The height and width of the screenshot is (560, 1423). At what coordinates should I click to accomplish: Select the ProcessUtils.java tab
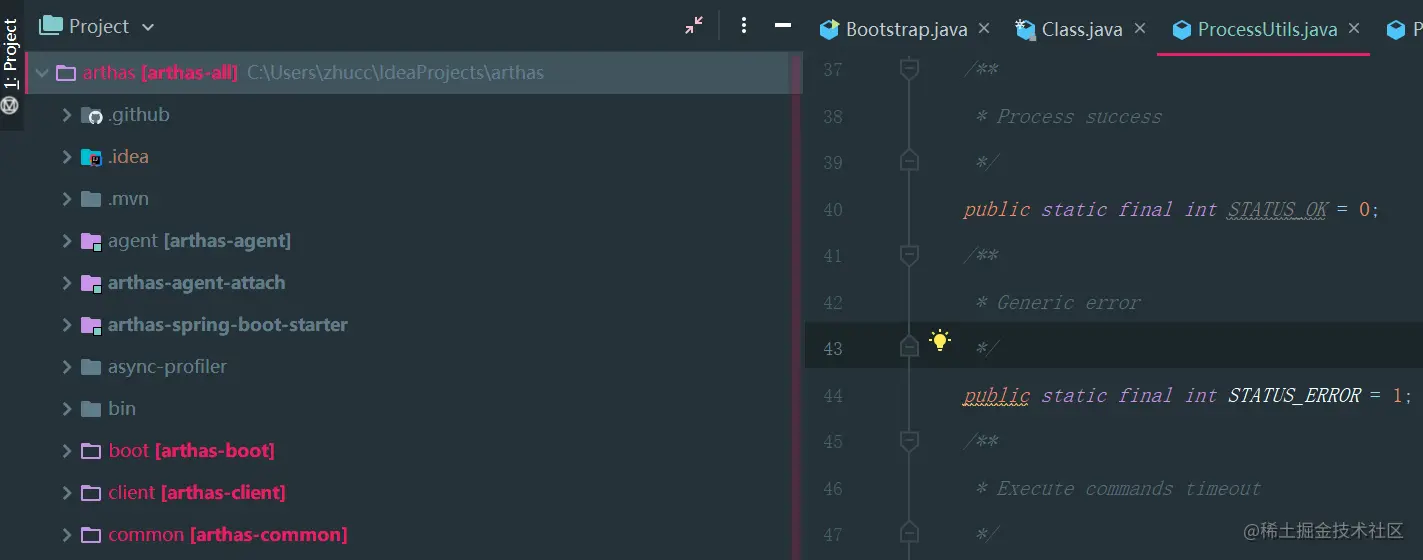coord(1267,29)
